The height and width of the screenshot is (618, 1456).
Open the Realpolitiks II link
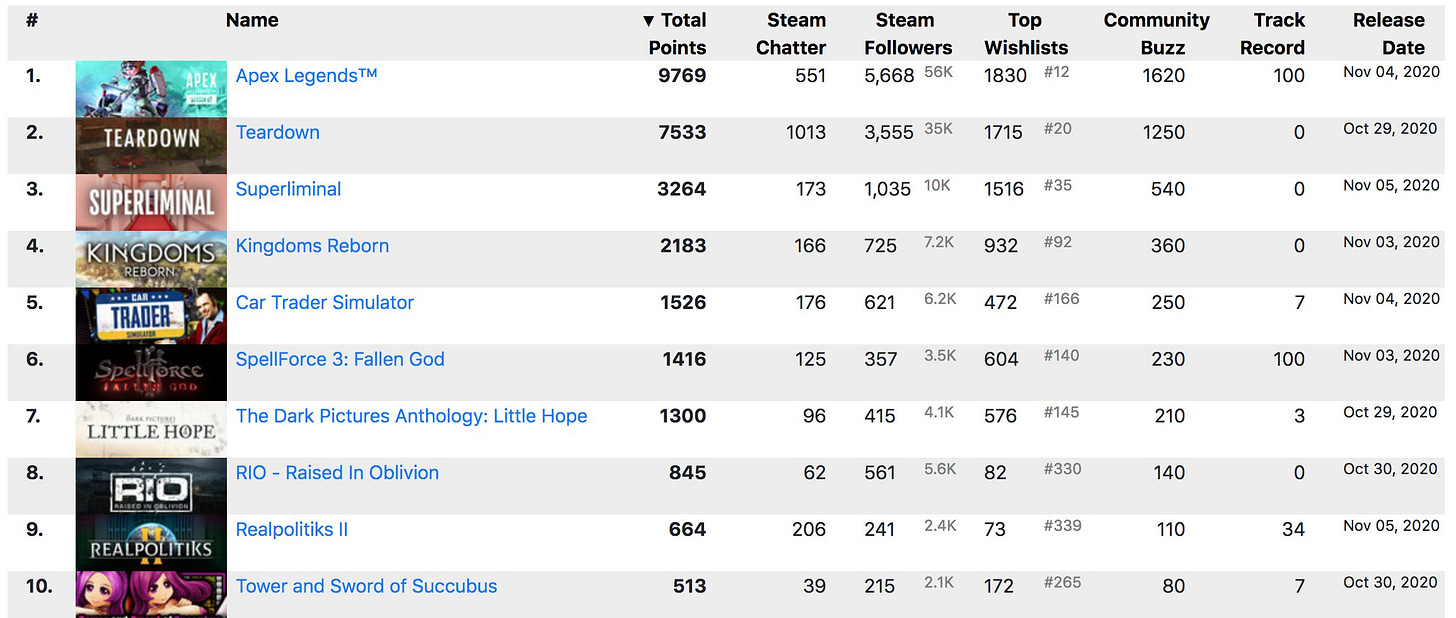[x=292, y=530]
